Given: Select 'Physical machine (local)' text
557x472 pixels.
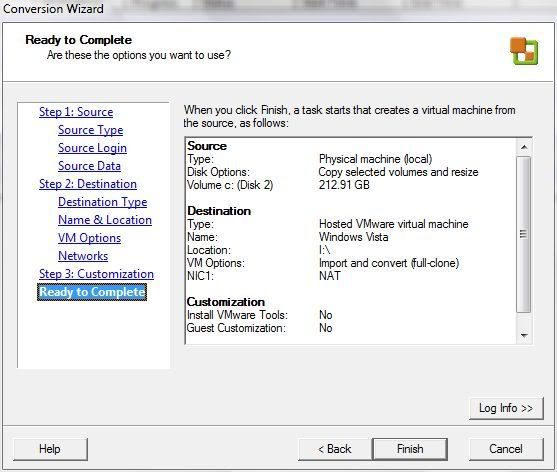Looking at the screenshot, I should [375, 159].
